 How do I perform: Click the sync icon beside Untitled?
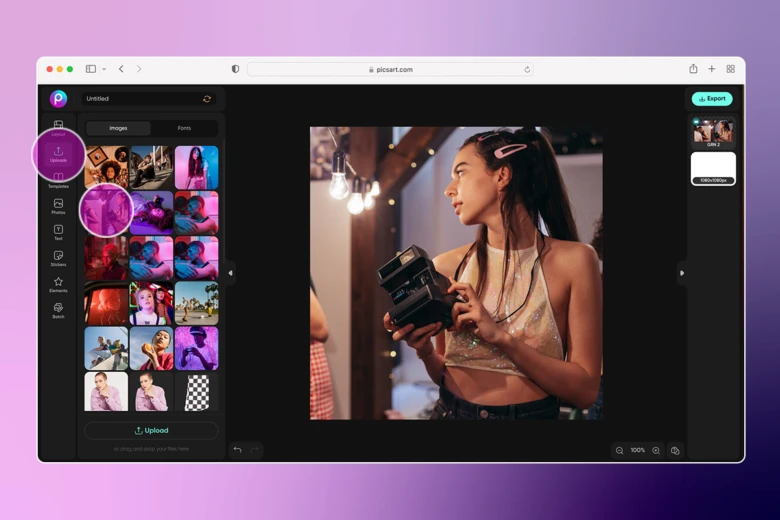tap(207, 99)
